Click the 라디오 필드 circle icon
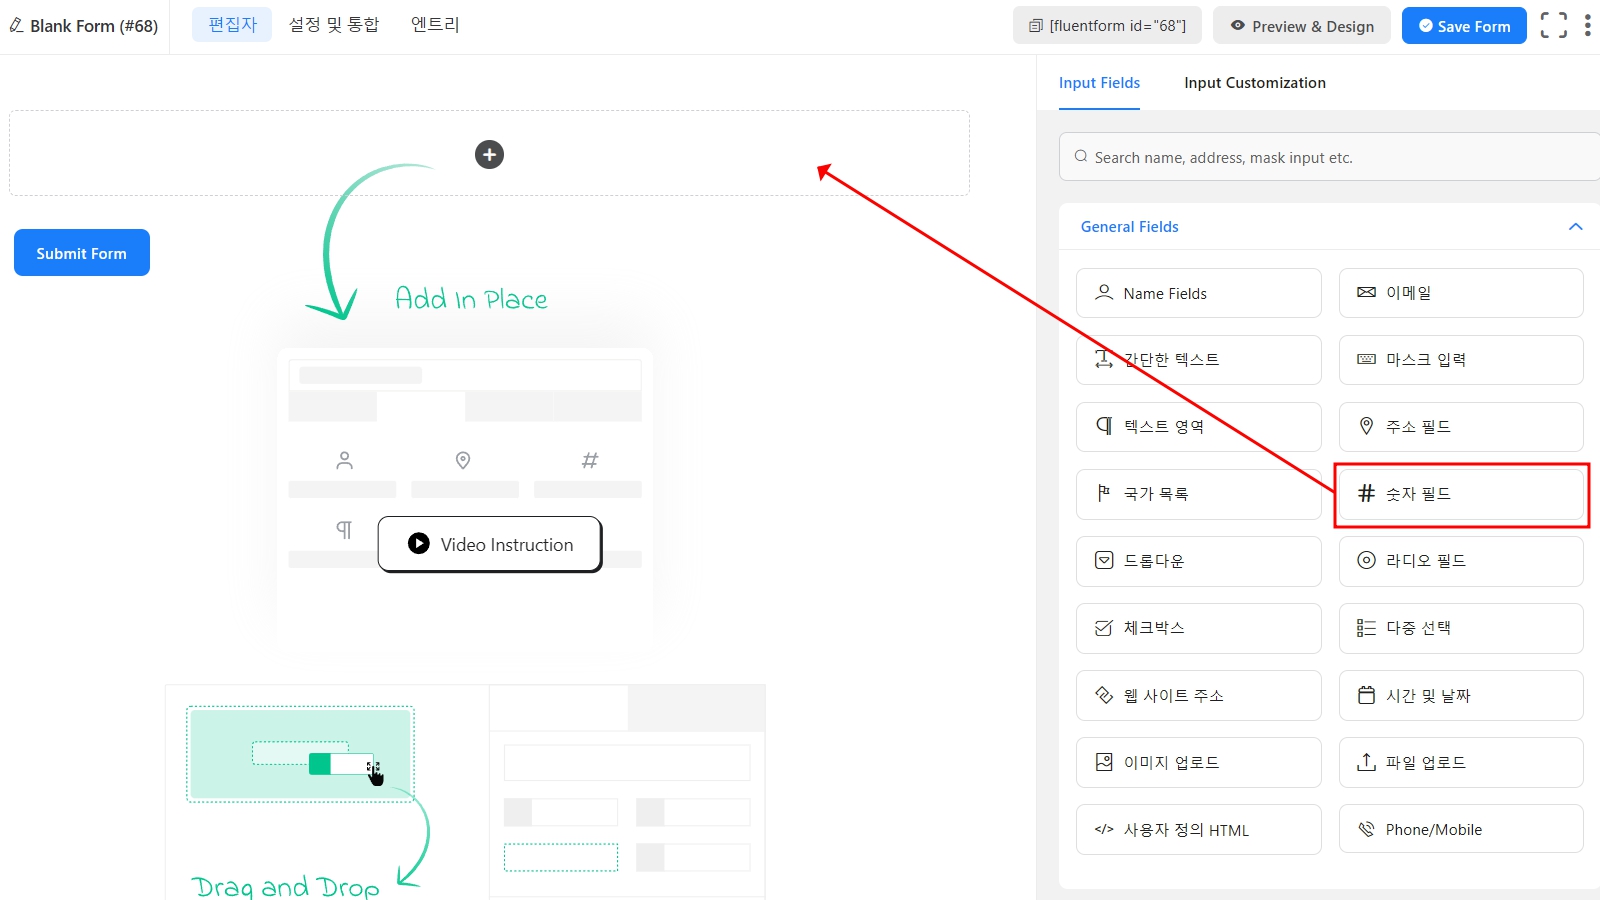Image resolution: width=1600 pixels, height=900 pixels. click(1366, 560)
